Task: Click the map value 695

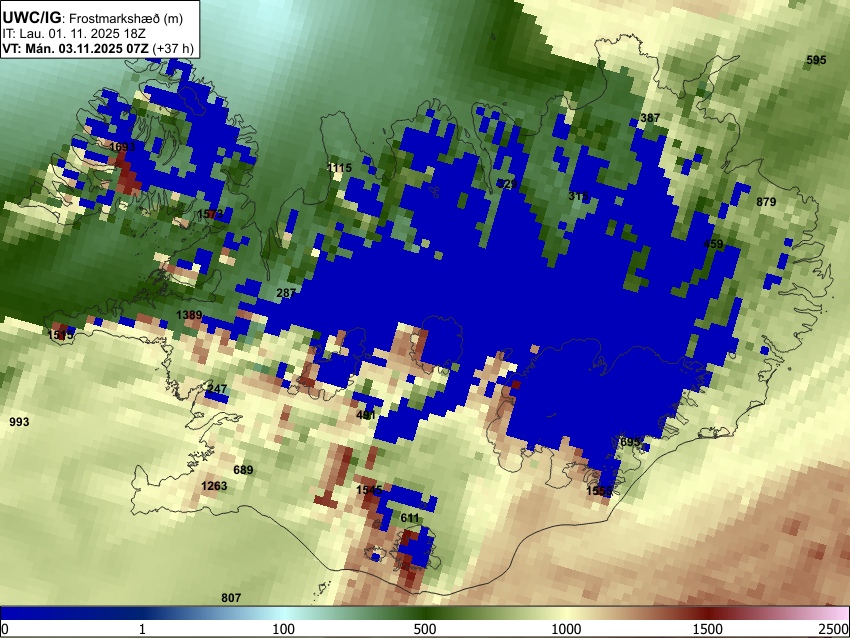Action: coord(630,442)
